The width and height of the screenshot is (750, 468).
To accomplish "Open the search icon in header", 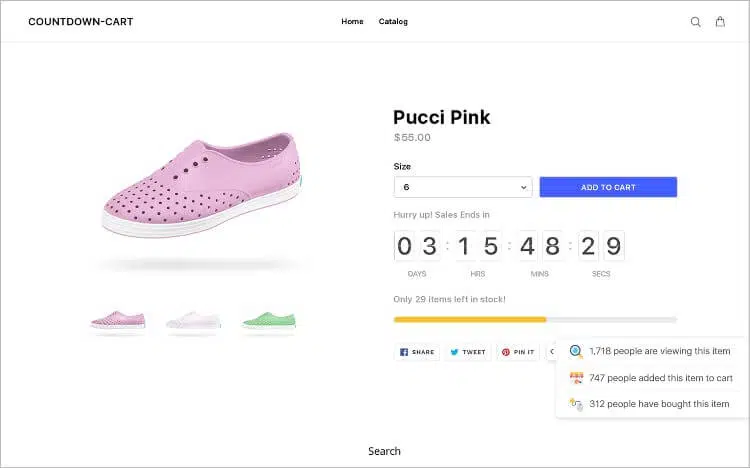I will tap(695, 22).
